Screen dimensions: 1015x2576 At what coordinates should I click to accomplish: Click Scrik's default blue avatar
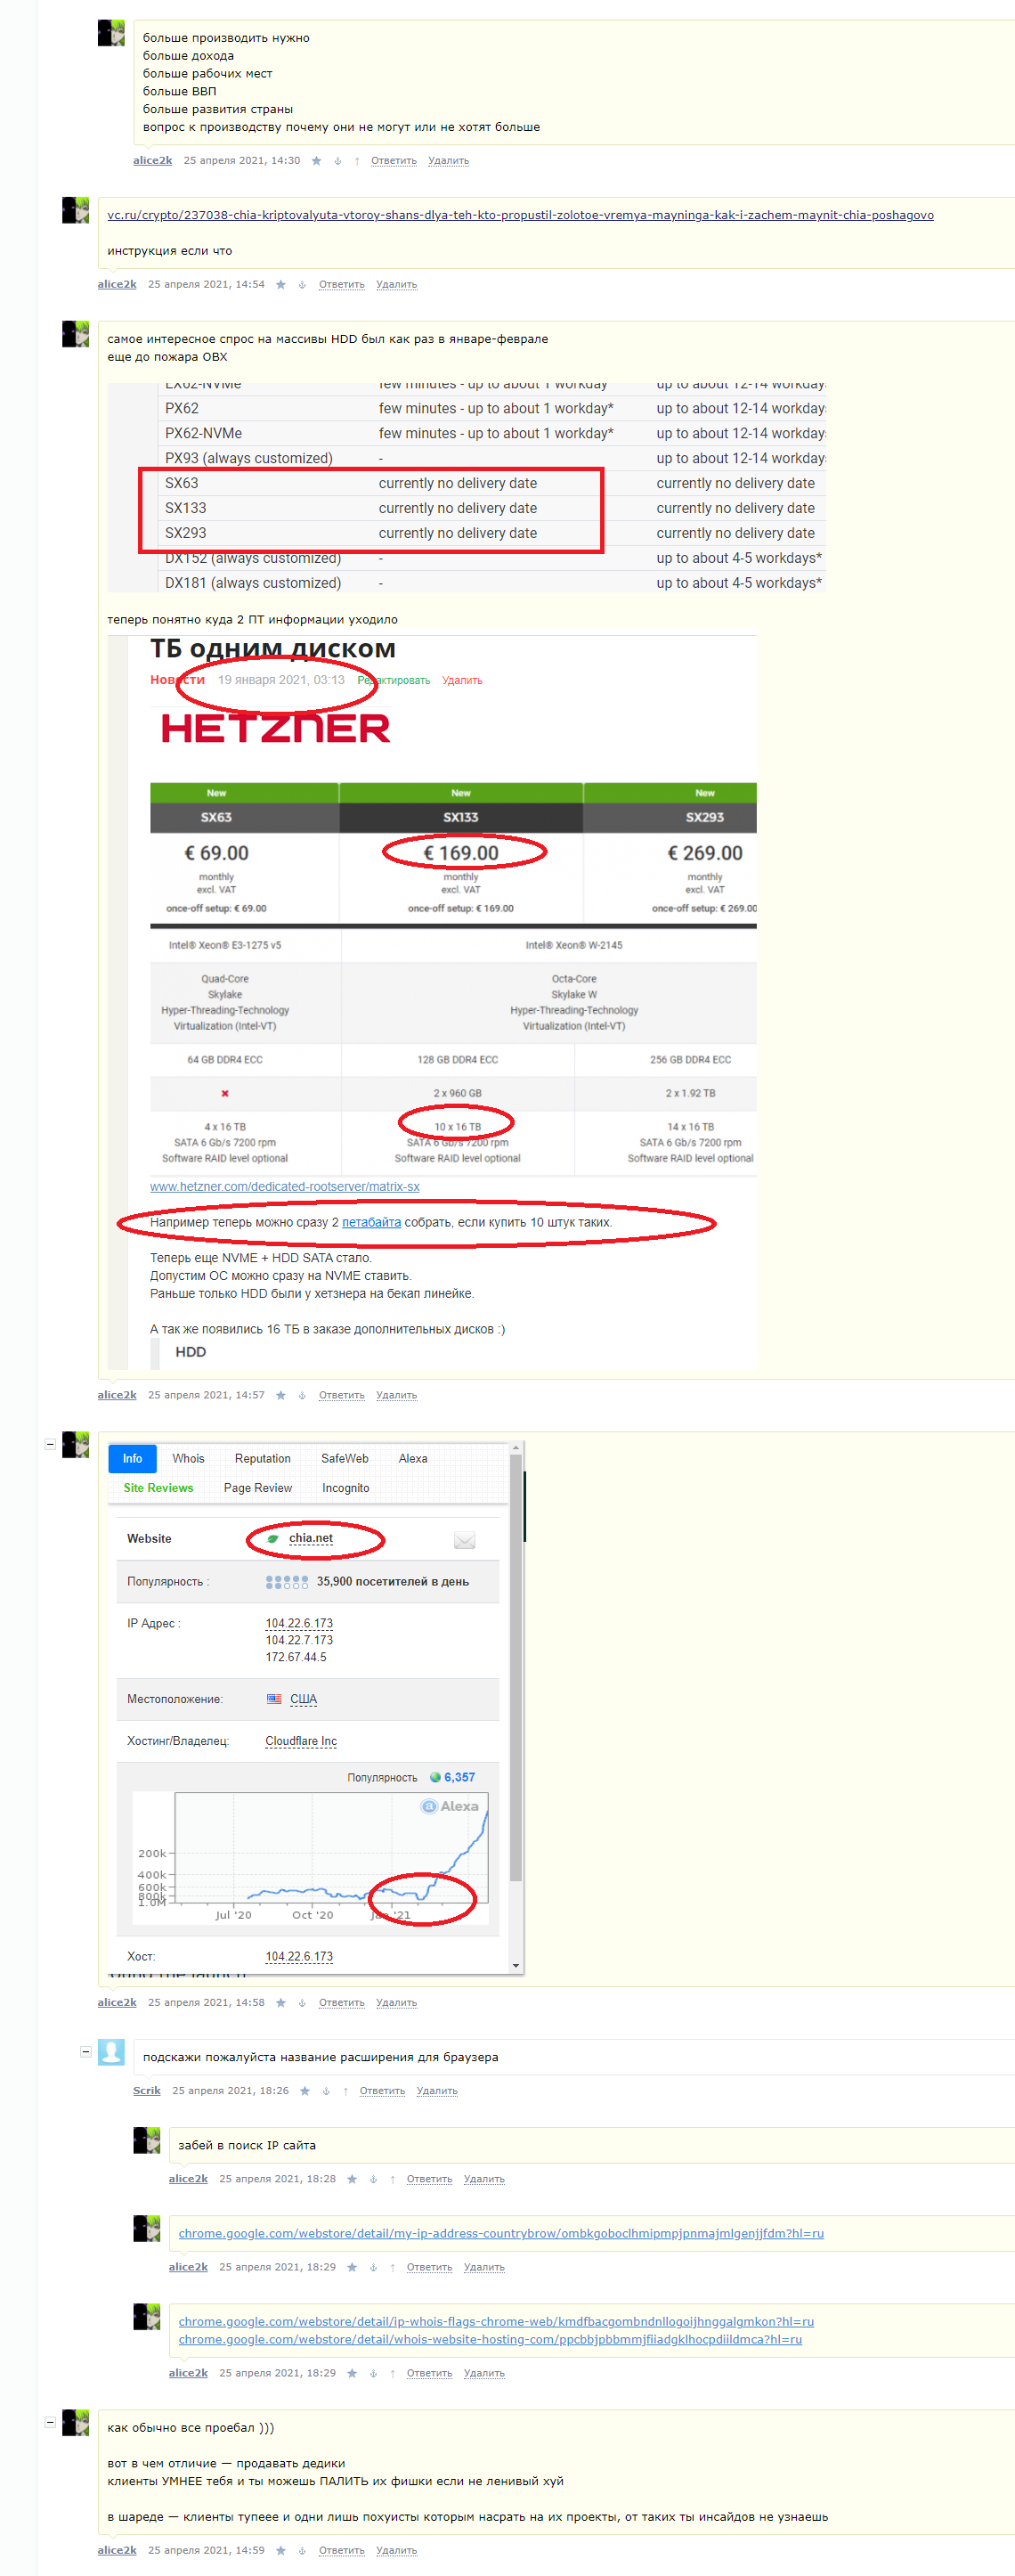112,2052
